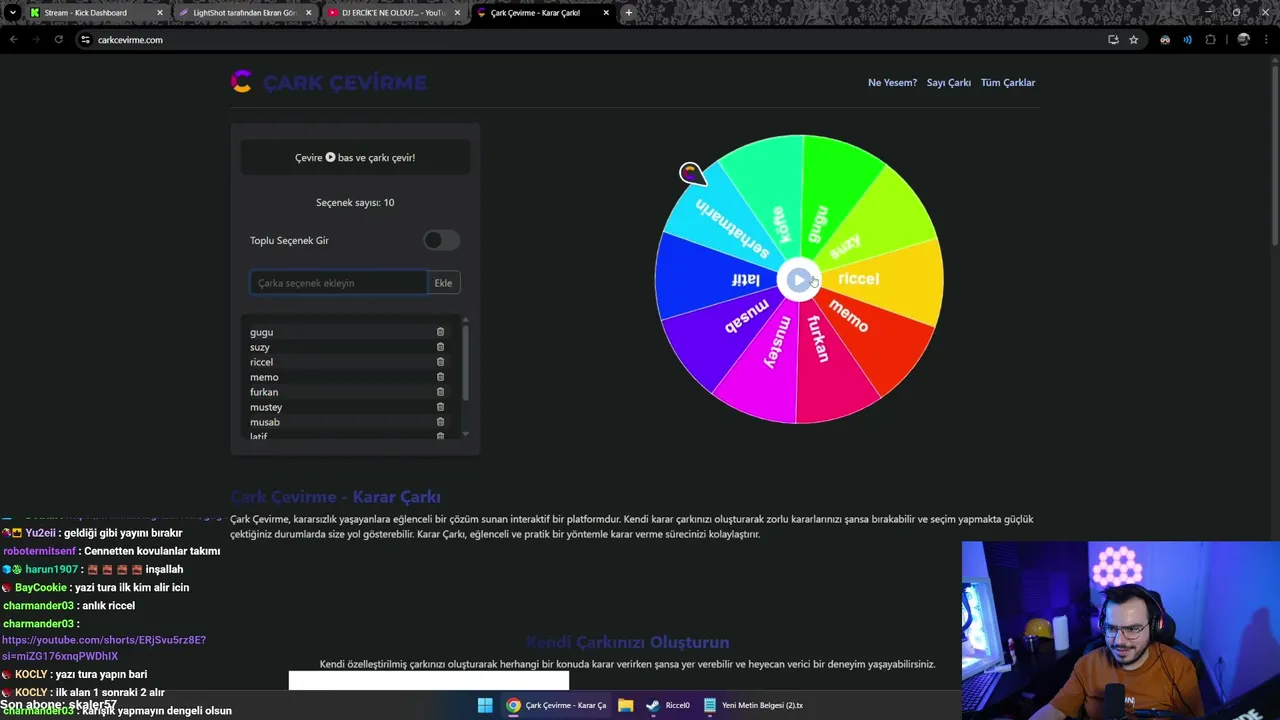Select the gugu row text in list
1280x720 pixels.
pos(261,332)
